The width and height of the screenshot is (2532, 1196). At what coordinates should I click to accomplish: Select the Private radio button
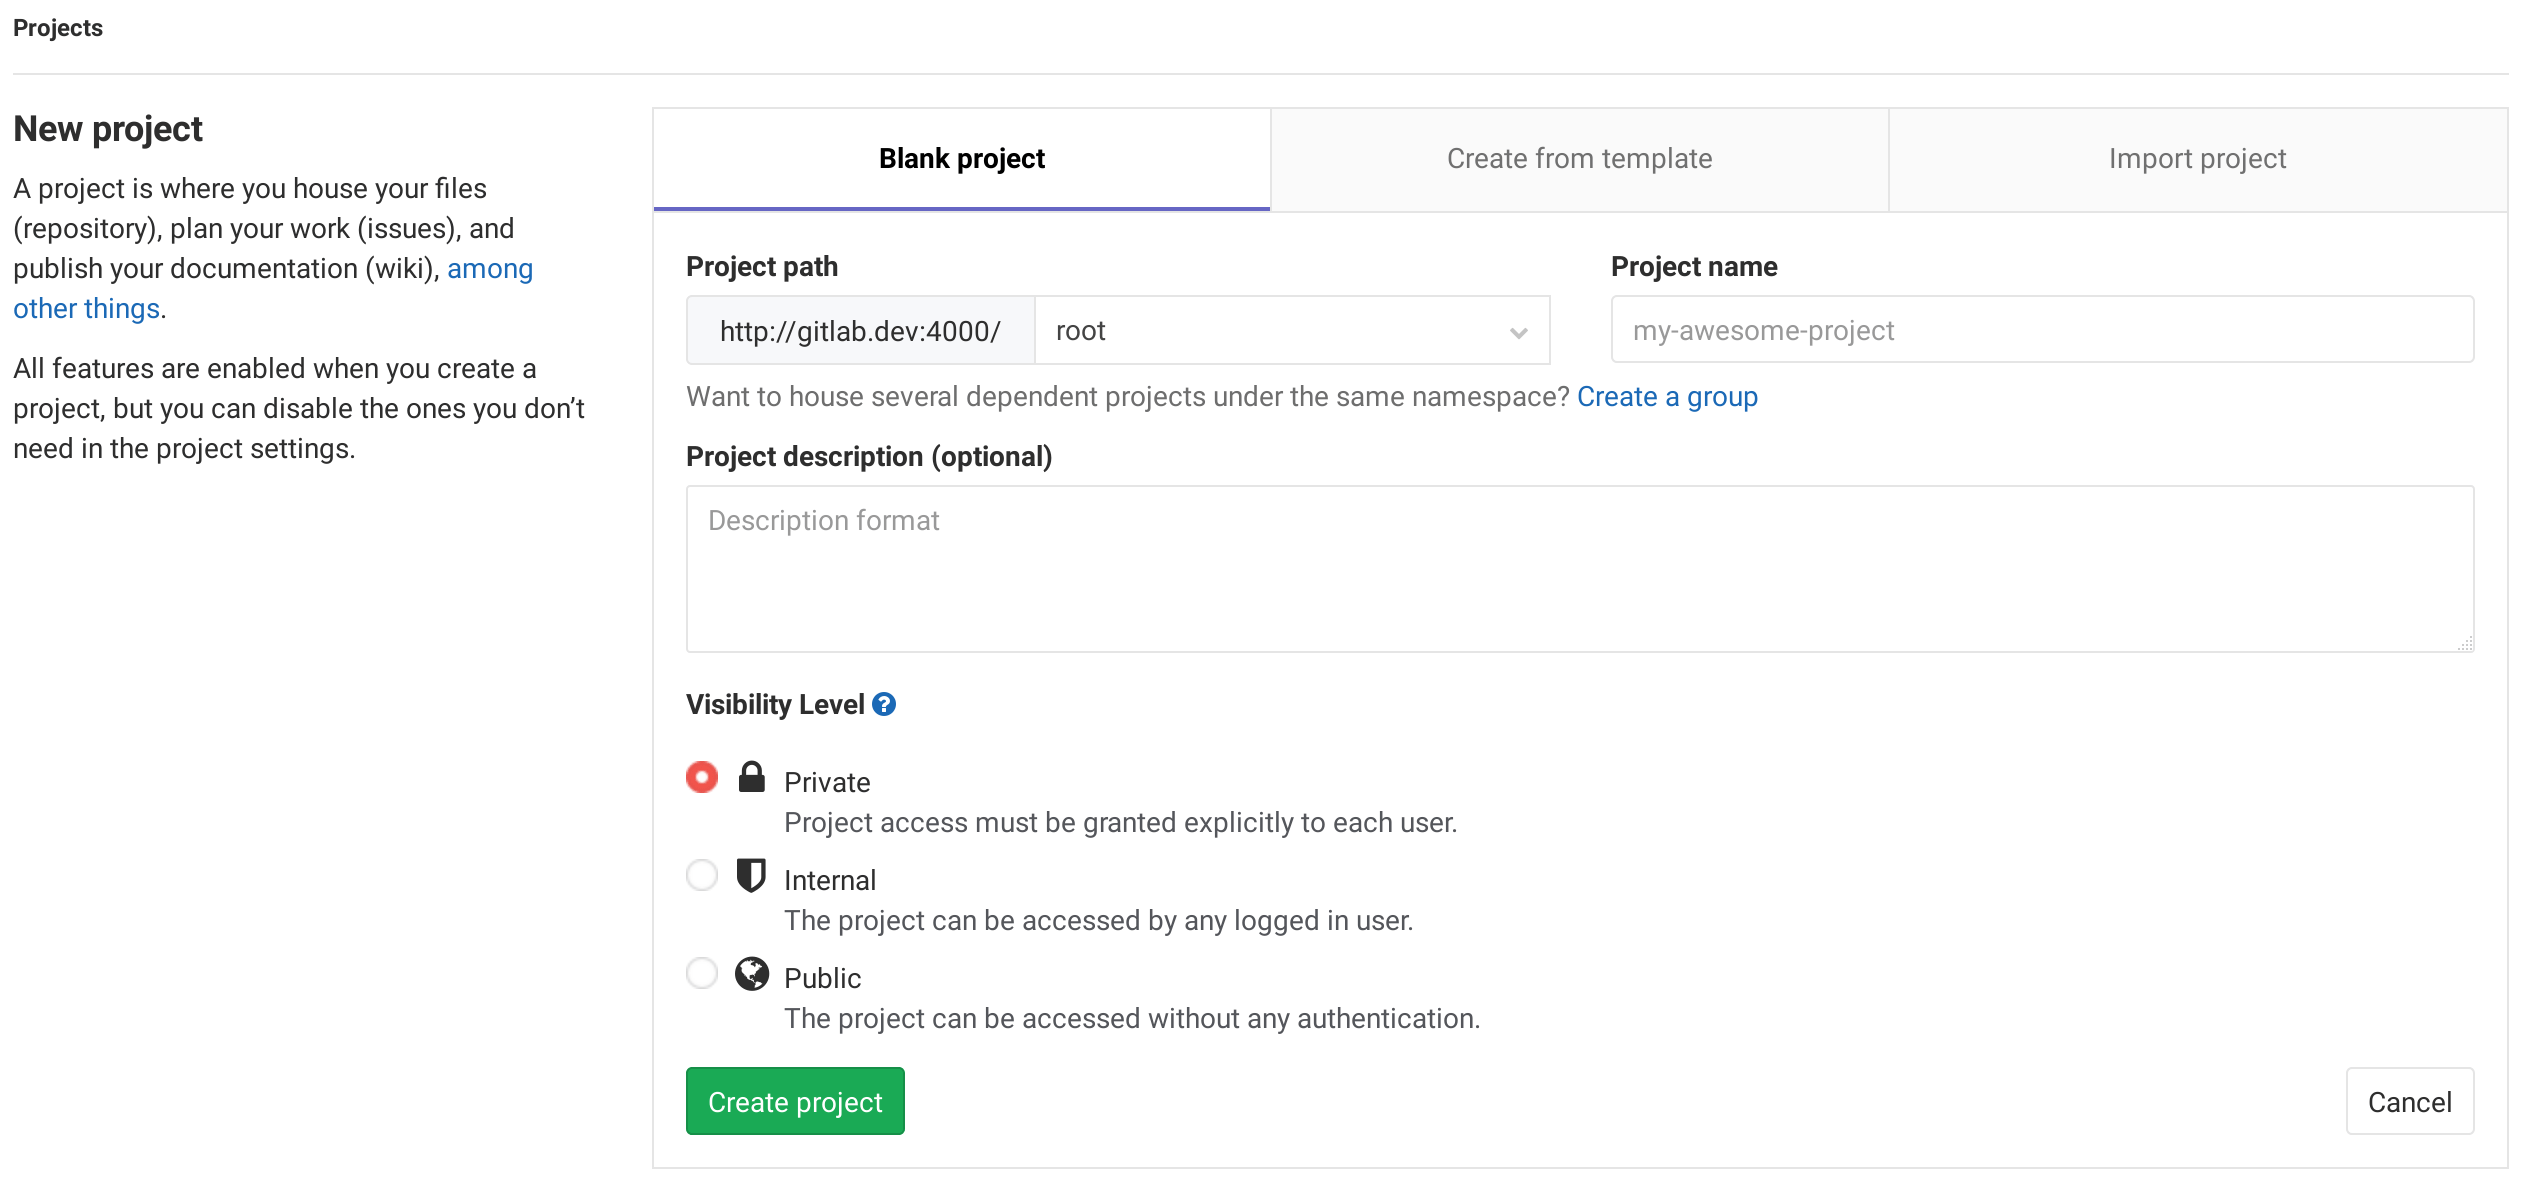pos(702,780)
